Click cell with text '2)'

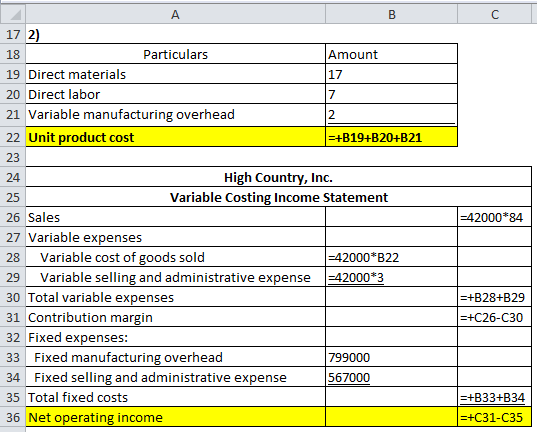coord(175,34)
